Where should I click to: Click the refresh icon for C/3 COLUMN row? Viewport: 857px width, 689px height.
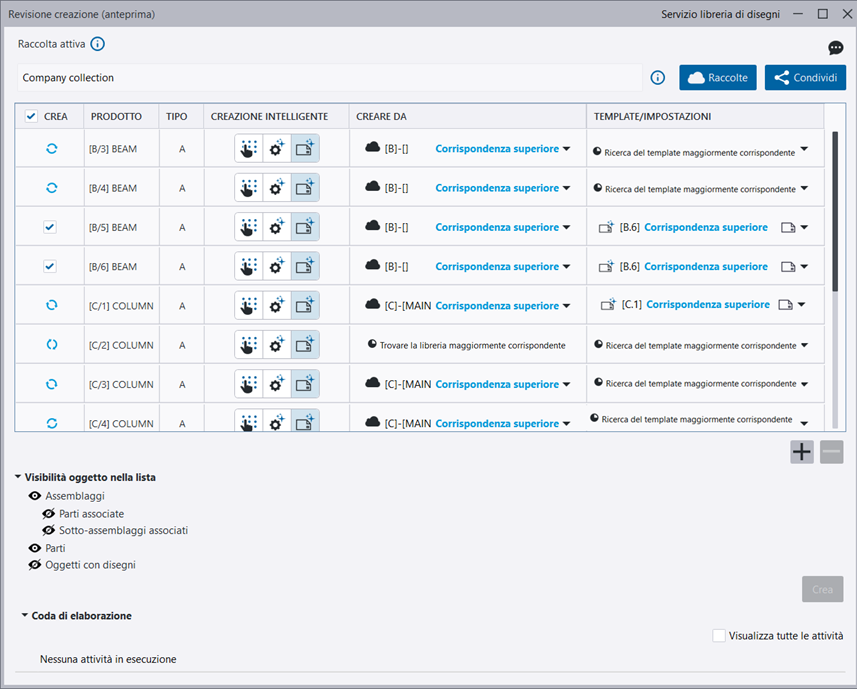click(x=52, y=384)
